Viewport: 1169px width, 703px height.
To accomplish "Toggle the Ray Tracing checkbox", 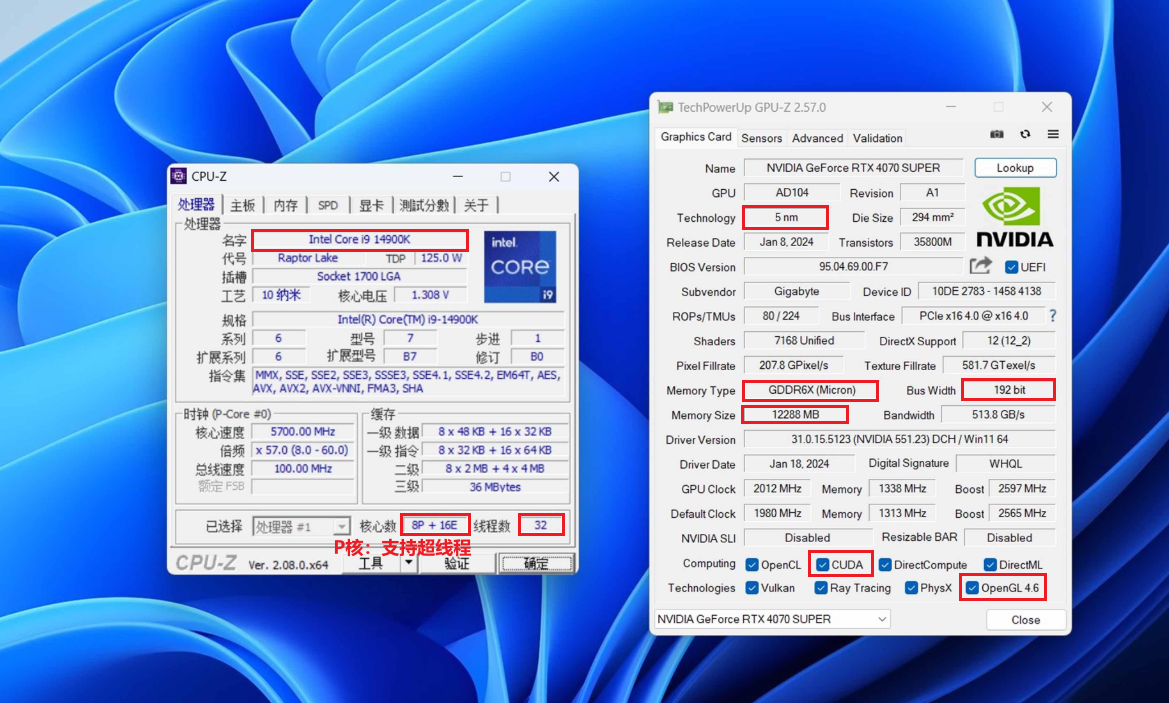I will [821, 588].
